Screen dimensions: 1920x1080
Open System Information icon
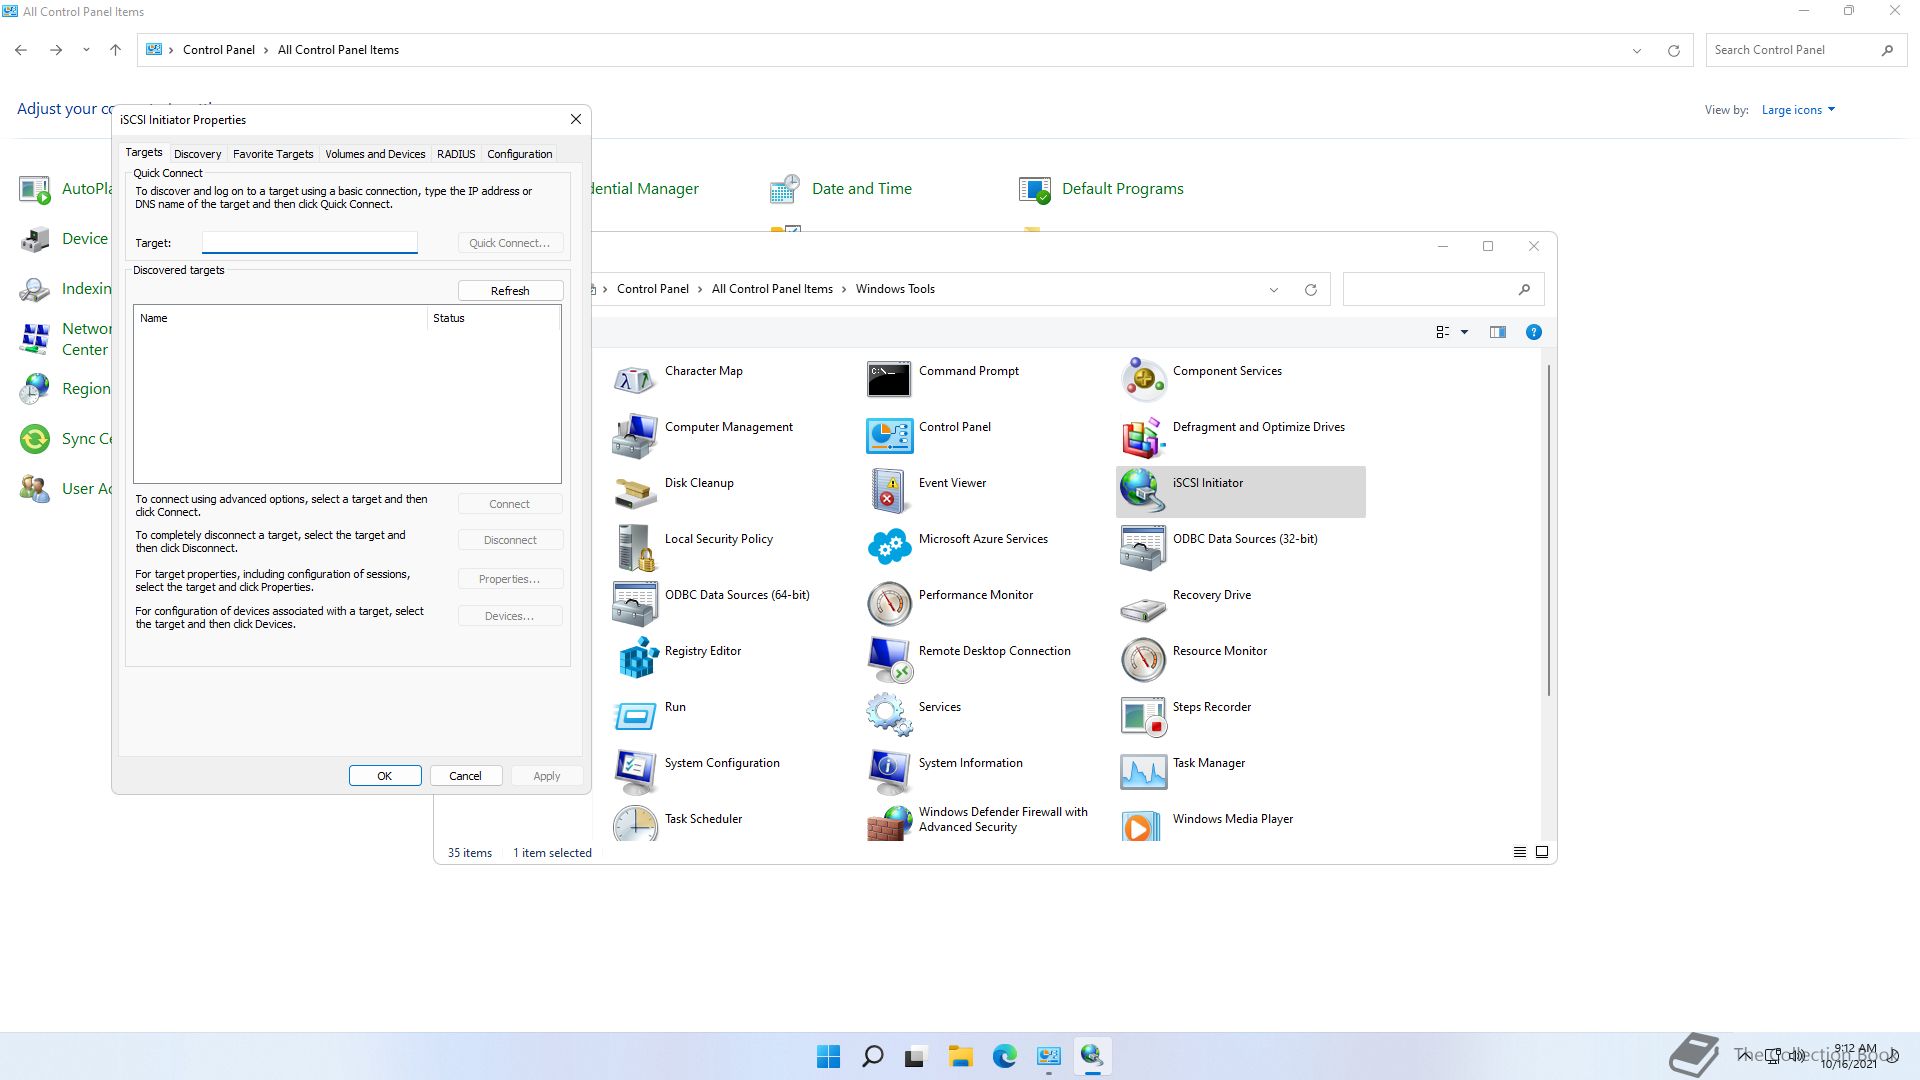point(889,772)
